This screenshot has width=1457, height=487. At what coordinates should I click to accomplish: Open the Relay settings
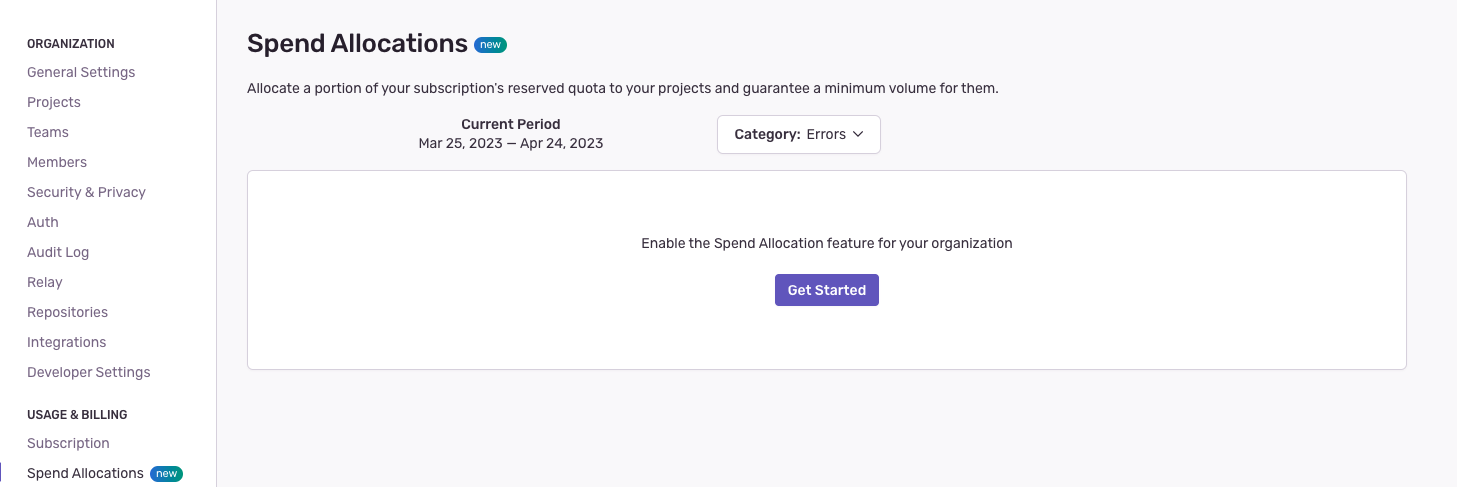point(45,282)
